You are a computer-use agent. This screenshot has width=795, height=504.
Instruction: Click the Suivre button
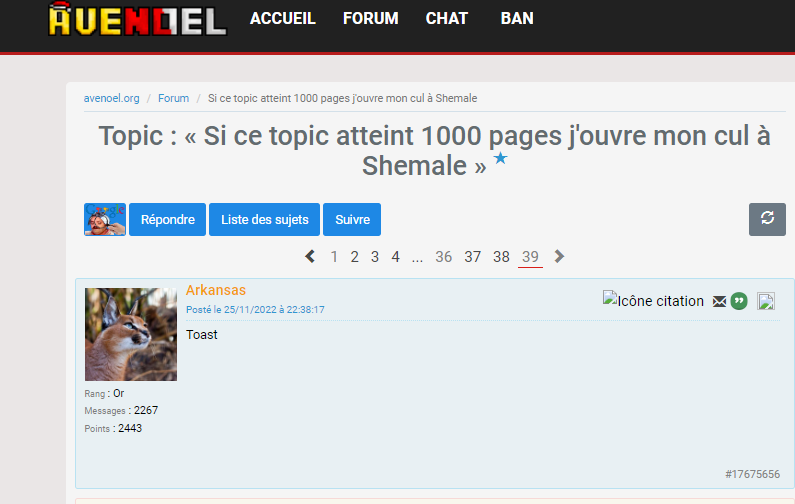[x=352, y=220]
